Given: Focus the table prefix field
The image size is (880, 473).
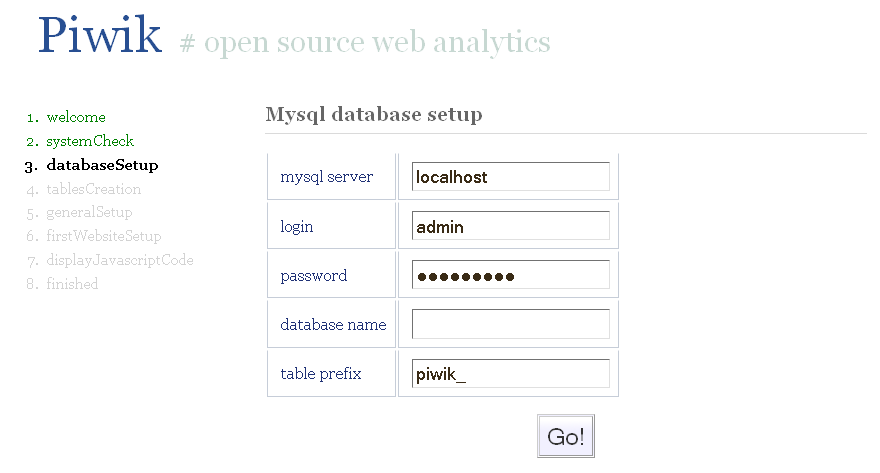Looking at the screenshot, I should (511, 373).
